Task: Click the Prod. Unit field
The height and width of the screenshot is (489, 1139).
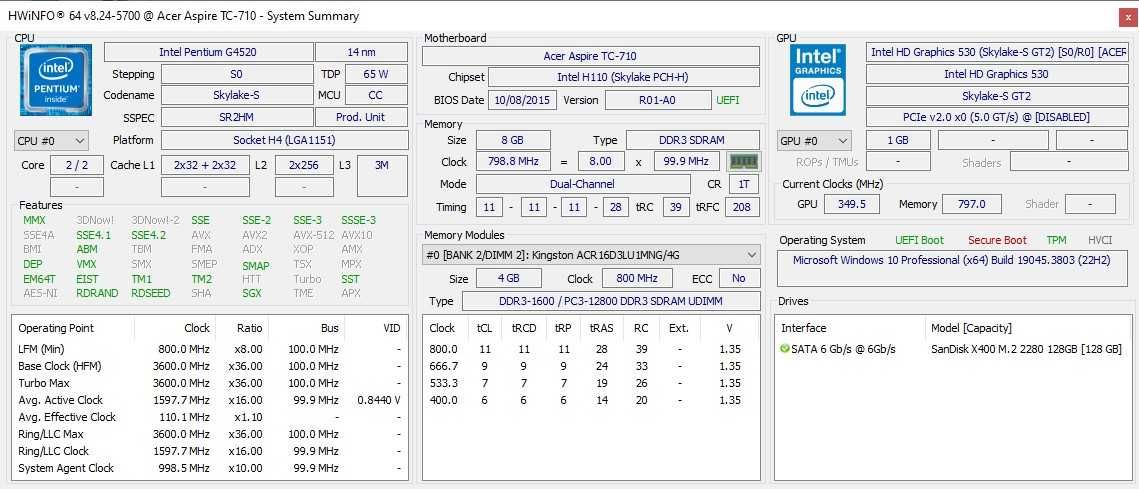Action: coord(361,117)
